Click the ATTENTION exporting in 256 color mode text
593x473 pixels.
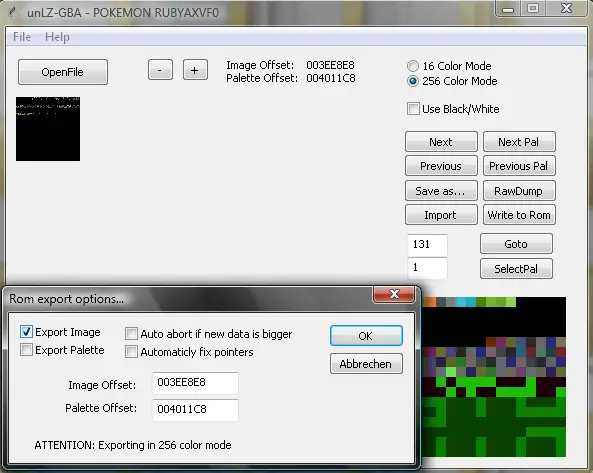pyautogui.click(x=133, y=445)
